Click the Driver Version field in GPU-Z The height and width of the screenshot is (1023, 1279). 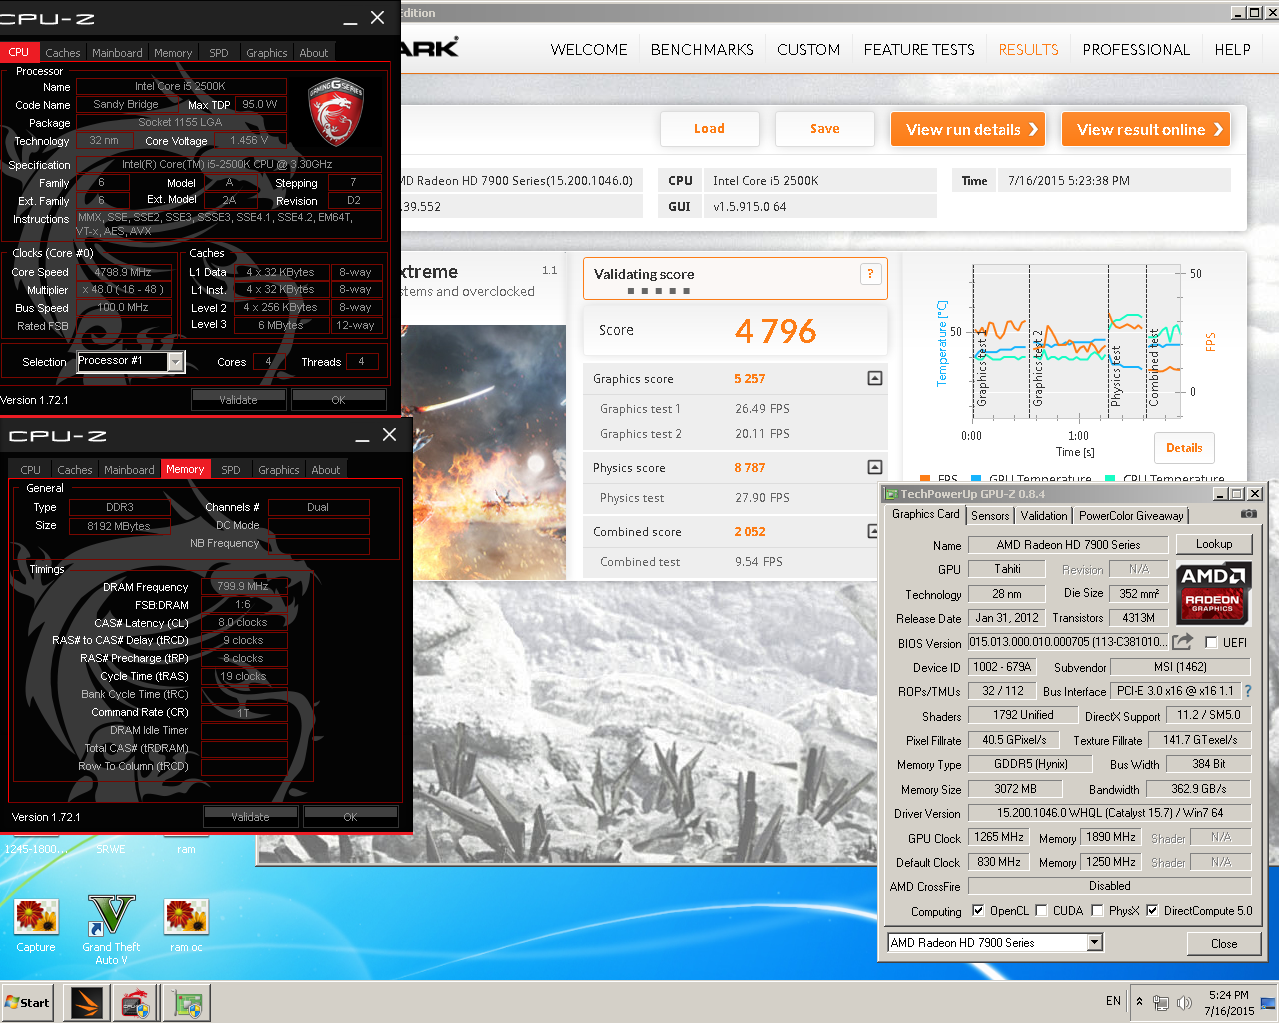click(1110, 813)
